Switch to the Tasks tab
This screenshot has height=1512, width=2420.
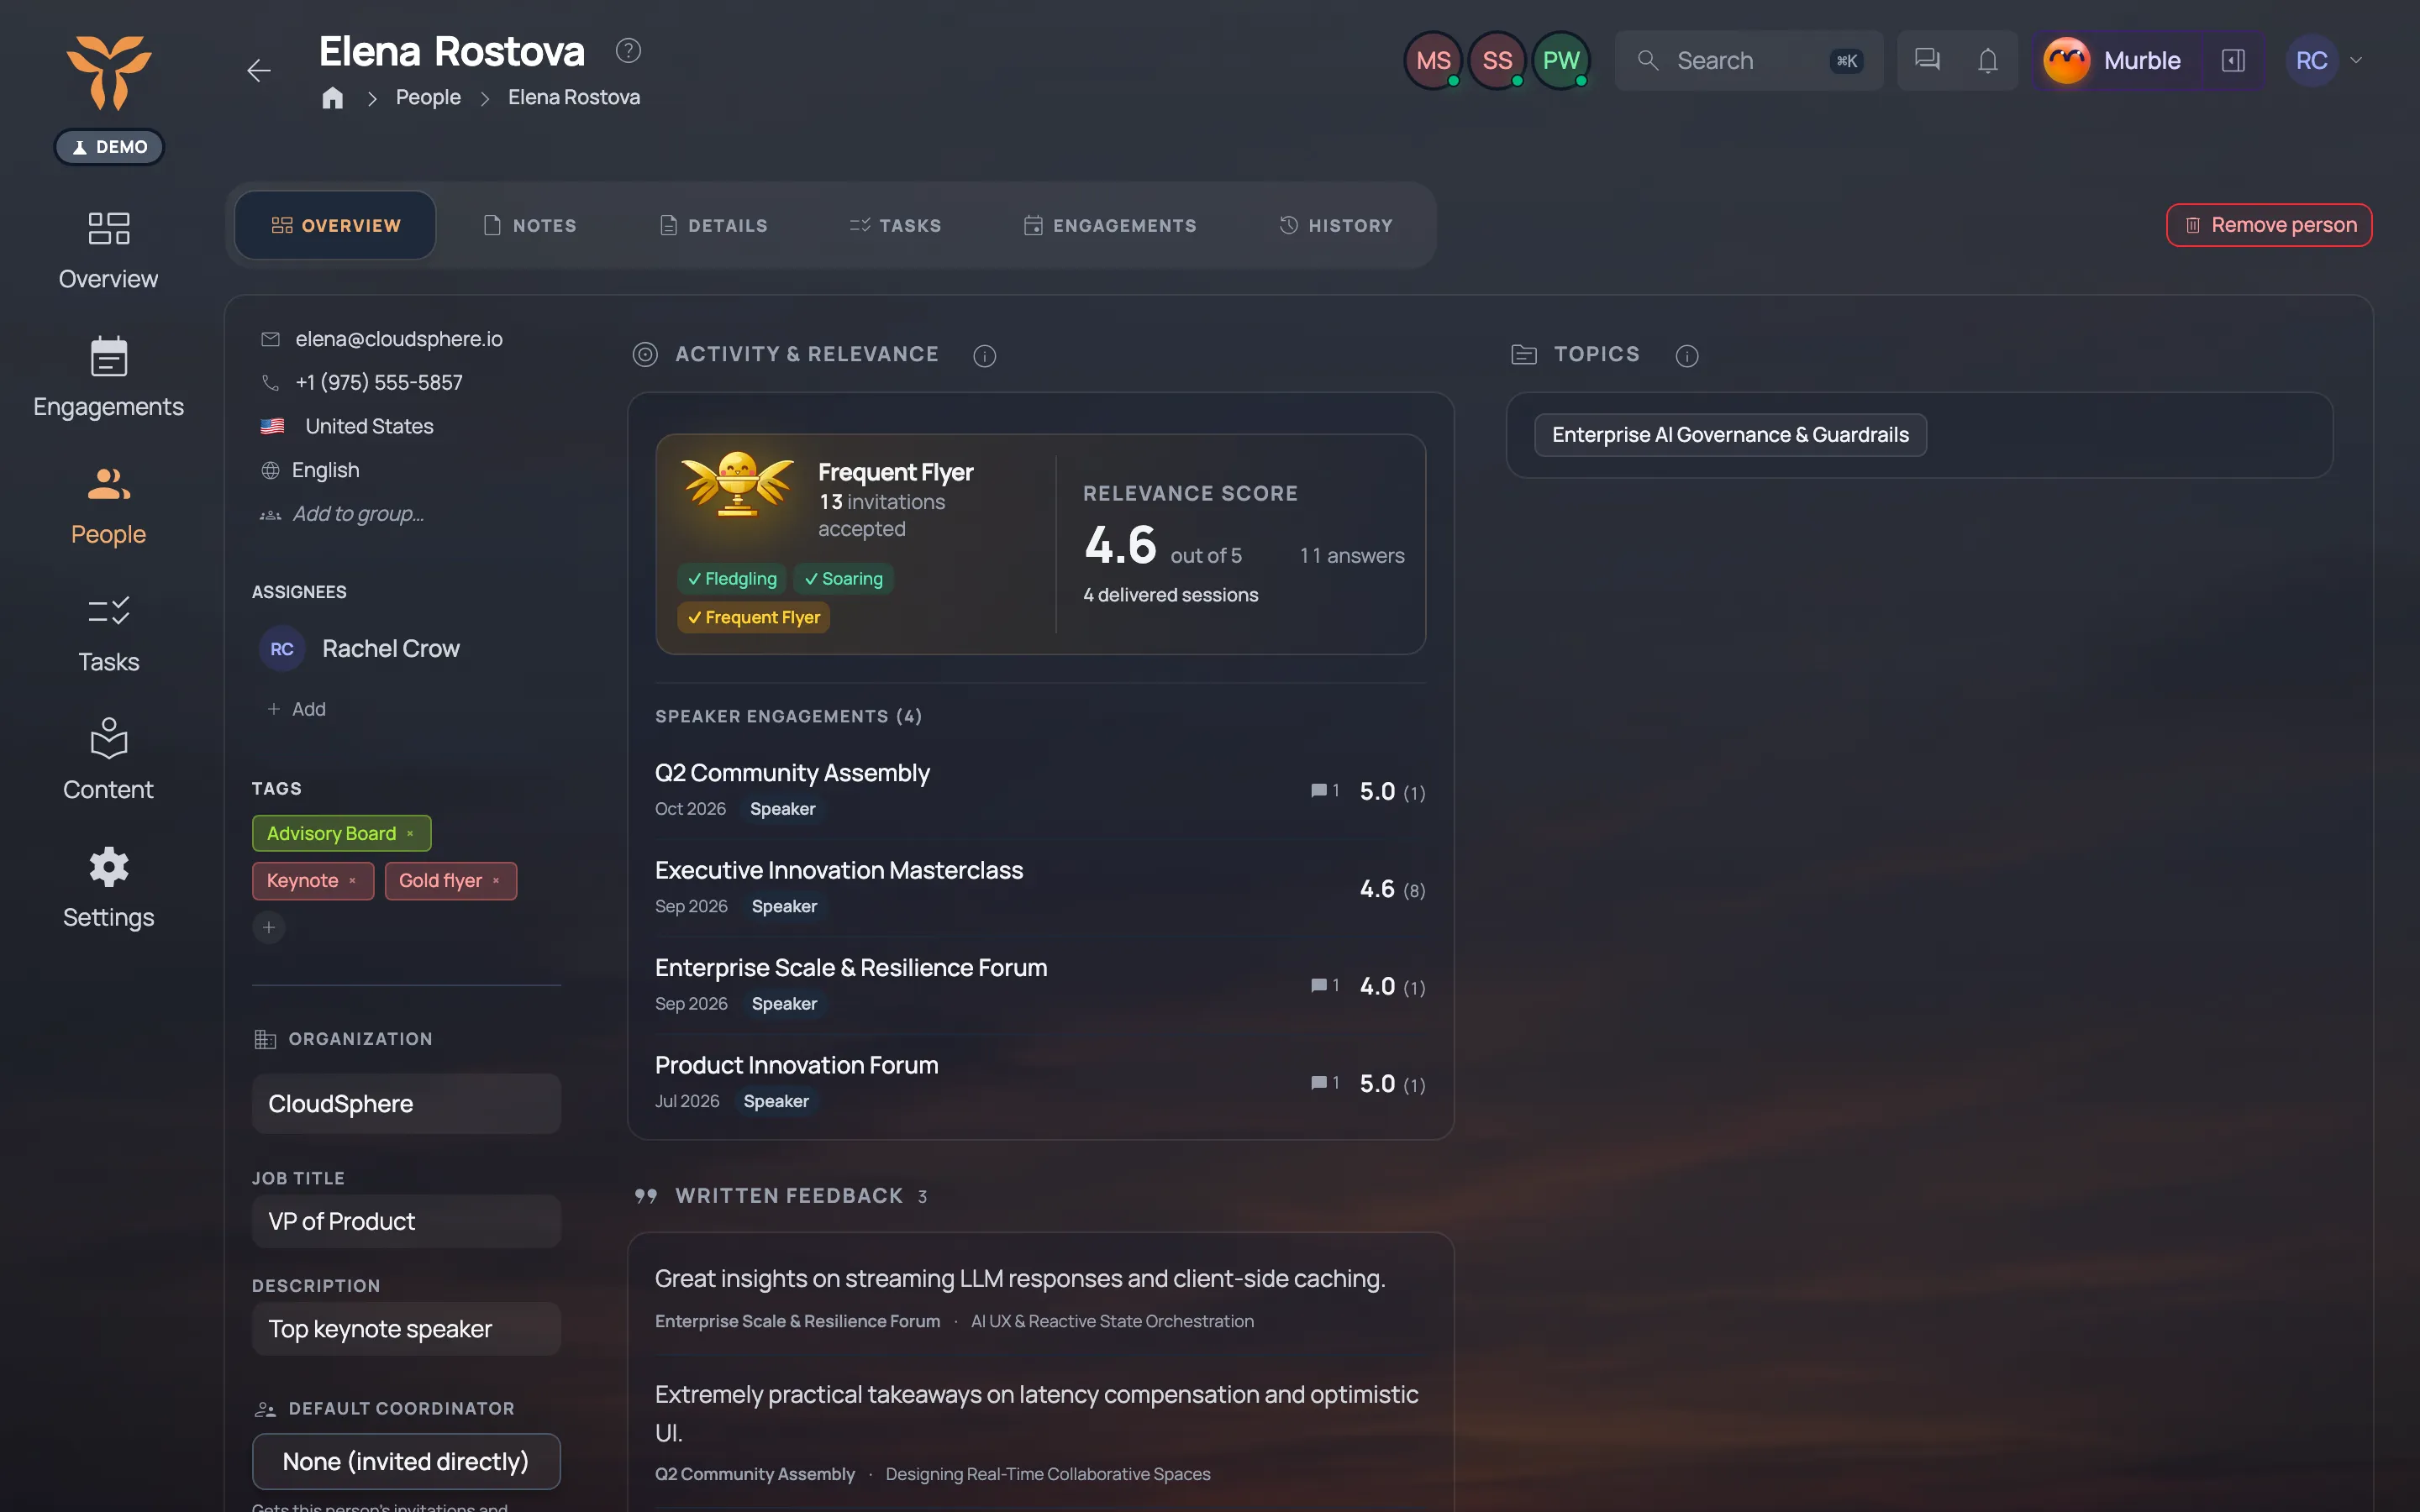coord(895,225)
